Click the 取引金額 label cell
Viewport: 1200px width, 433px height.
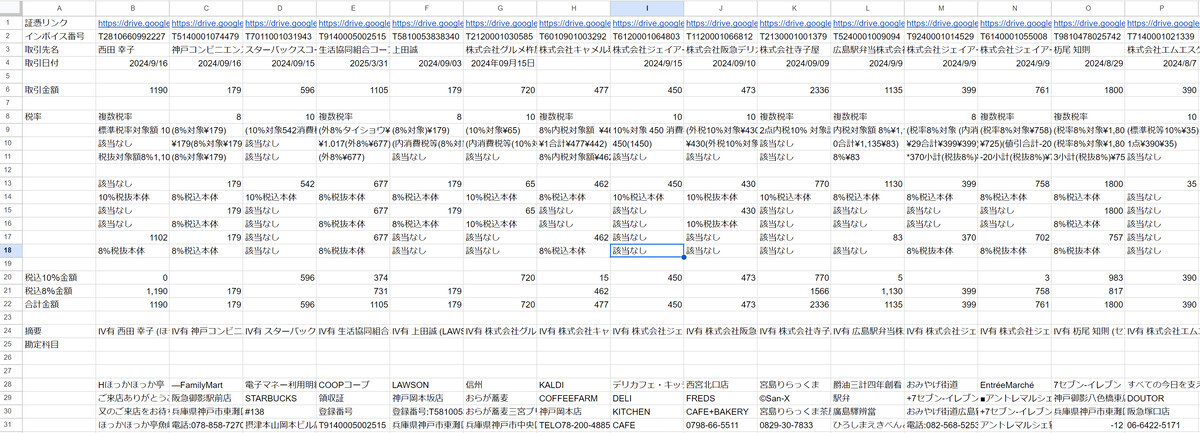pos(58,89)
